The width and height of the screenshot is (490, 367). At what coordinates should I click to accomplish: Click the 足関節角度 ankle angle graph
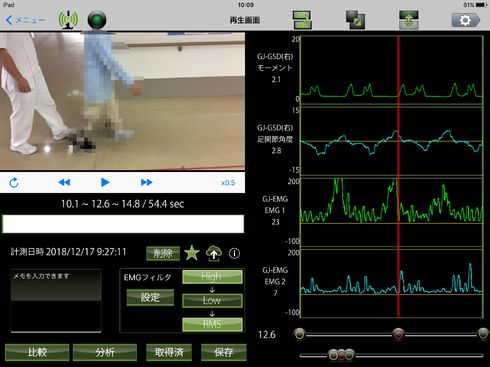392,142
